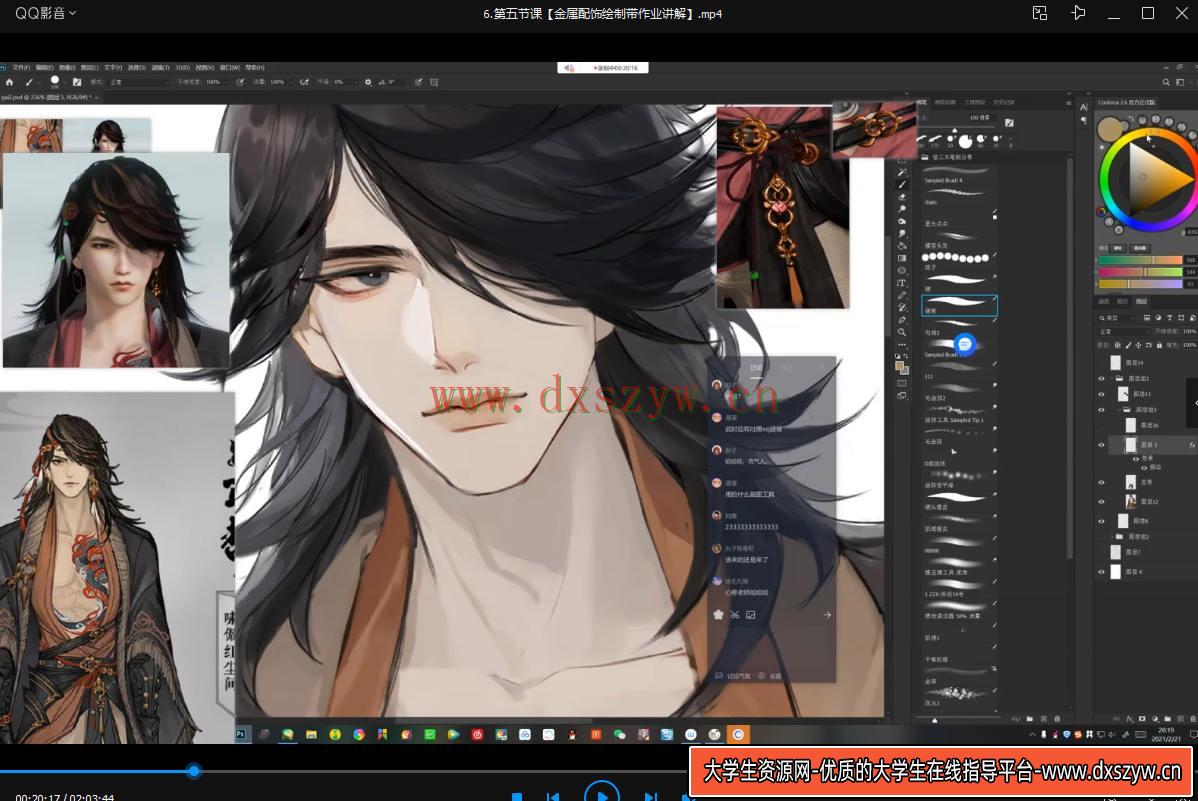Click Coolorus foreground color swatch
The width and height of the screenshot is (1198, 801).
click(x=1109, y=129)
